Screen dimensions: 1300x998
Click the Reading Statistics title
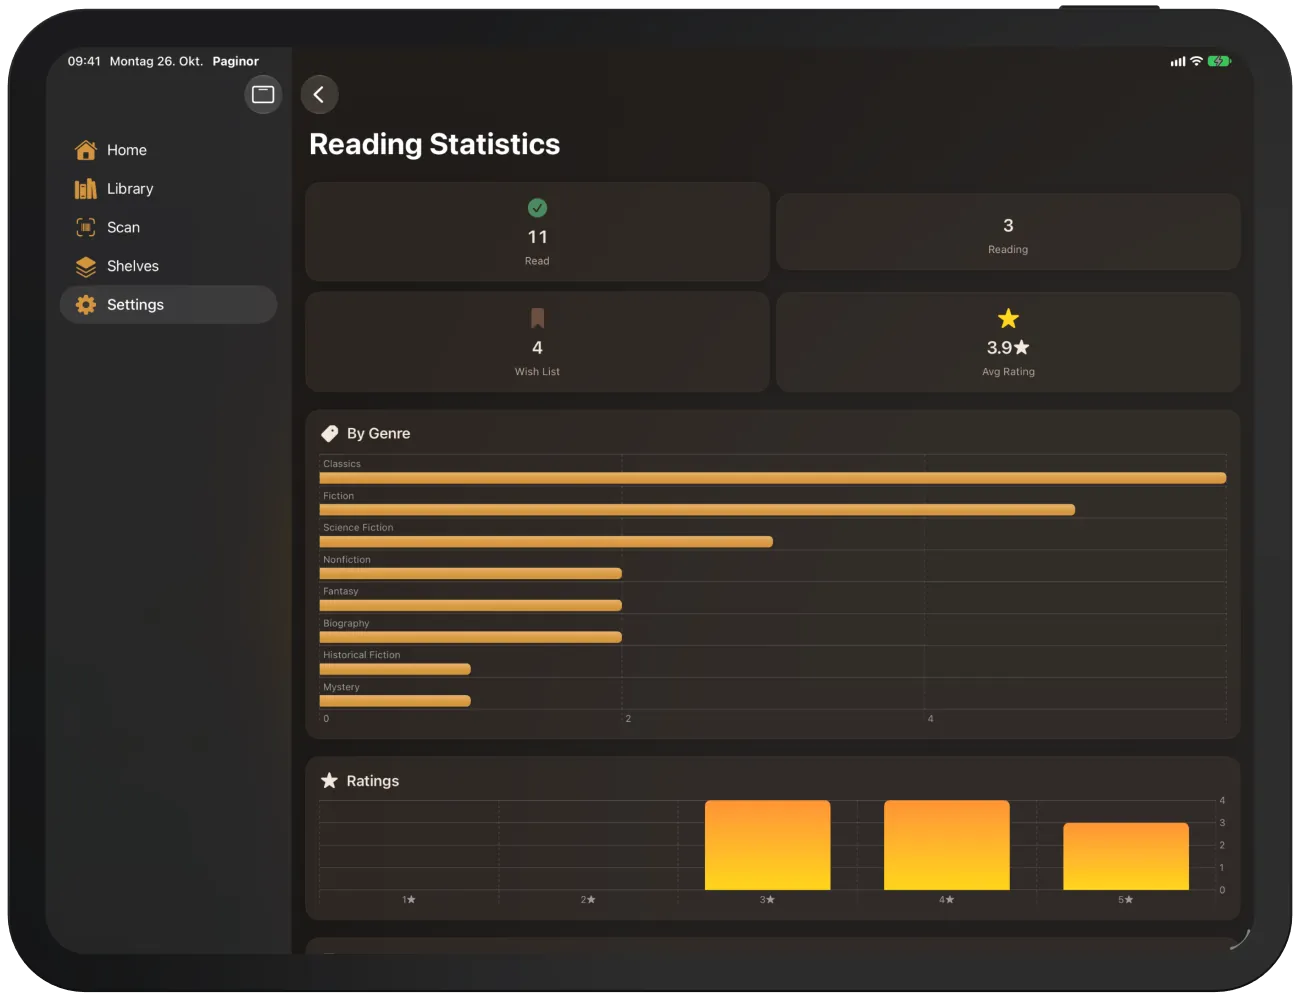(x=435, y=144)
